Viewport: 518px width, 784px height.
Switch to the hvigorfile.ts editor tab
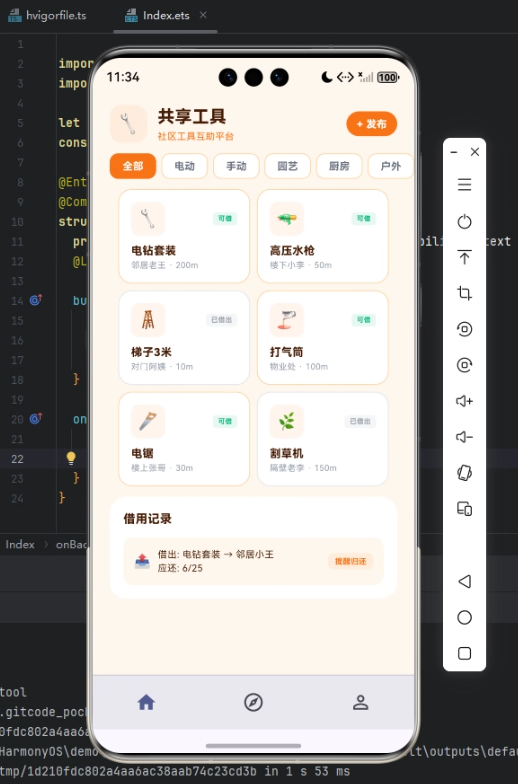coord(48,16)
